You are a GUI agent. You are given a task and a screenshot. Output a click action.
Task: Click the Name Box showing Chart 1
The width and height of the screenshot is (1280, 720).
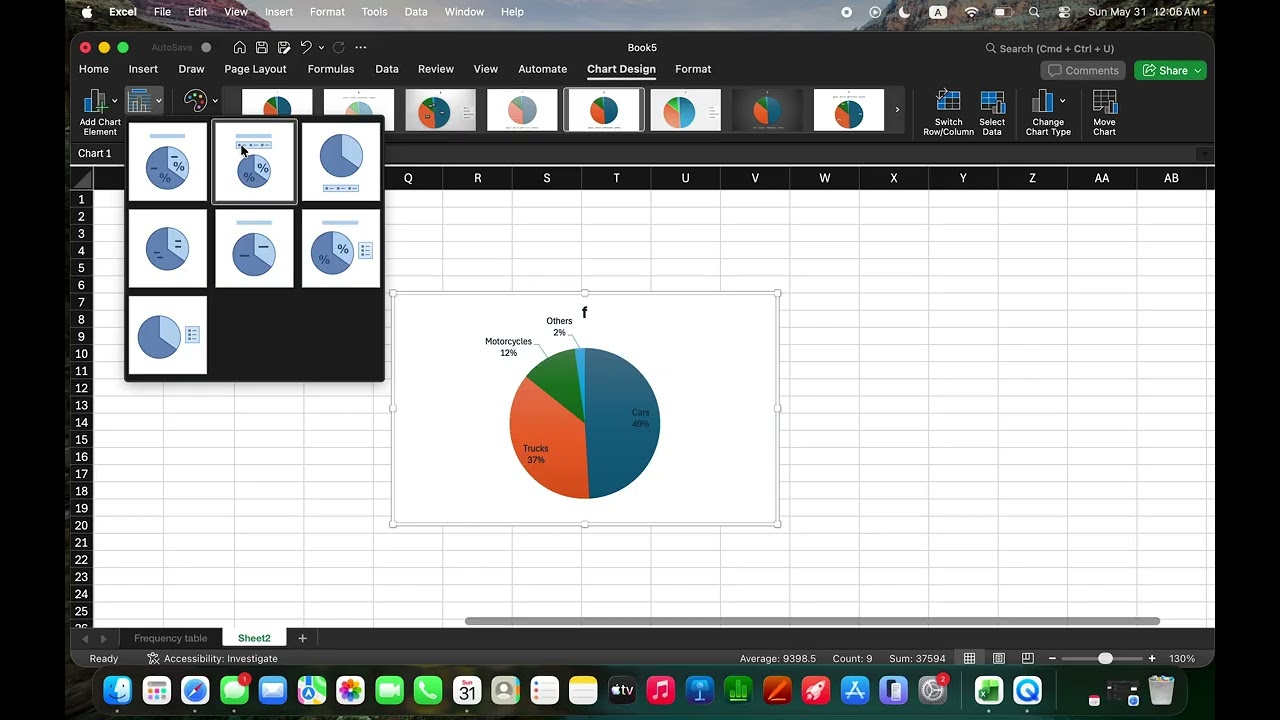96,153
